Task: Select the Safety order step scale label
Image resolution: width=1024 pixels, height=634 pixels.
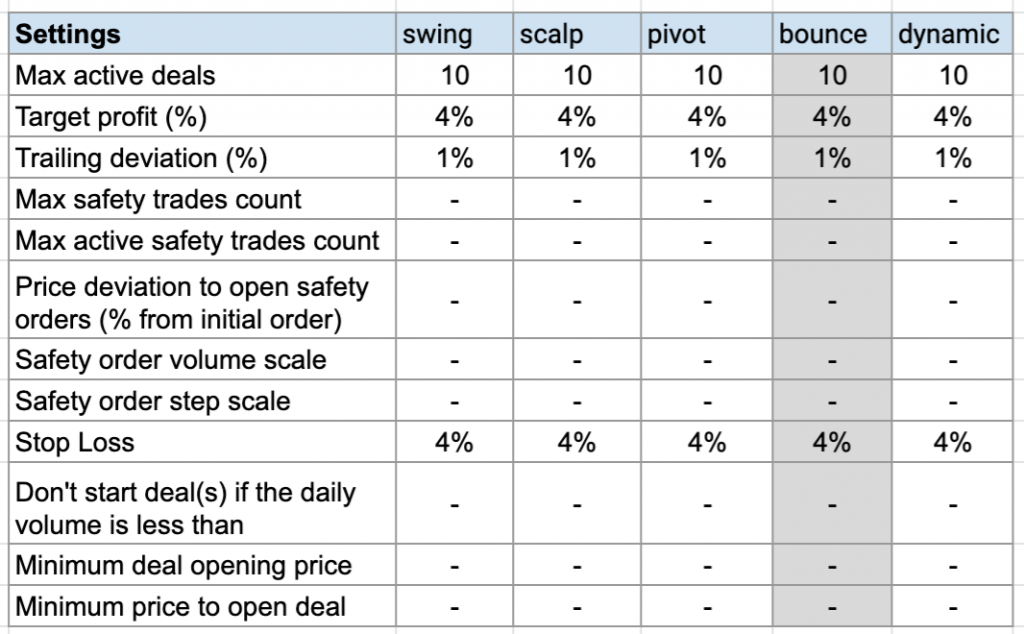Action: pos(153,401)
